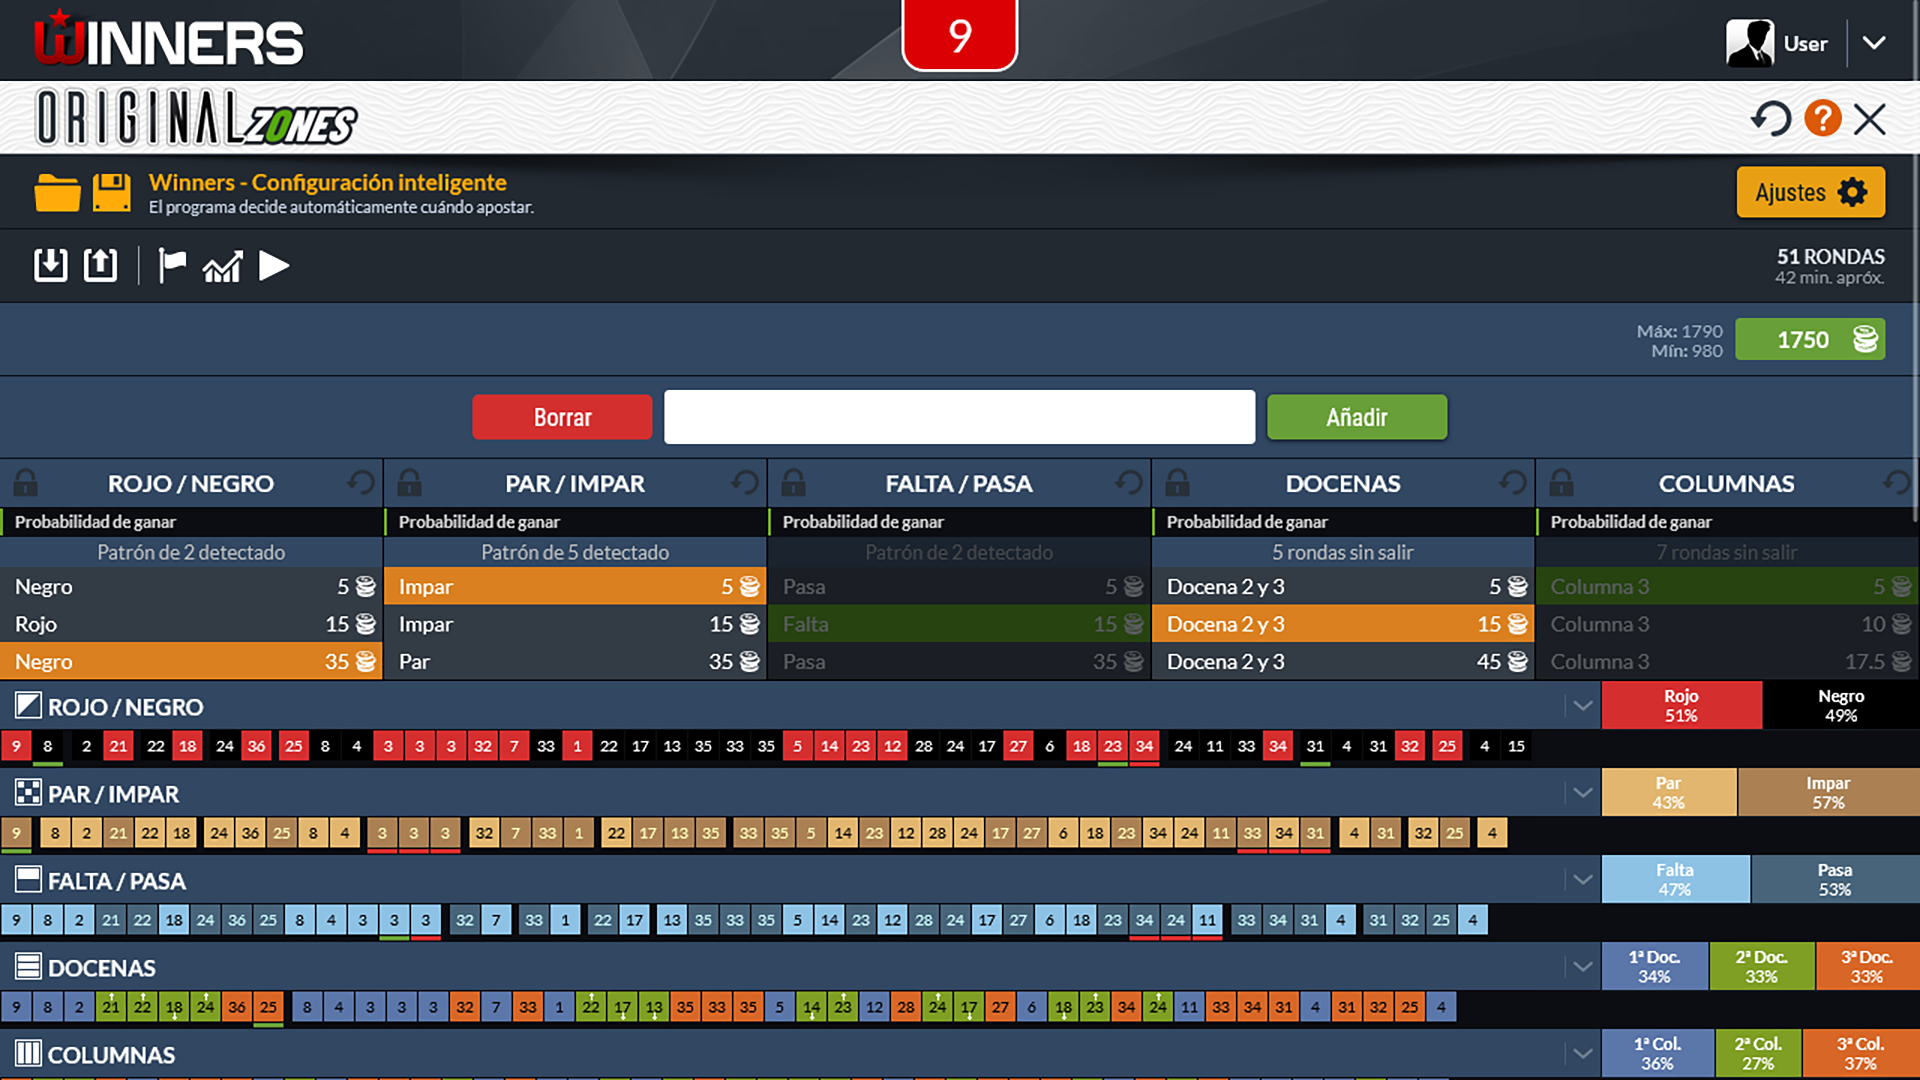Screen dimensions: 1920x1080
Task: Click the download import icon in toolbar
Action: tap(50, 265)
